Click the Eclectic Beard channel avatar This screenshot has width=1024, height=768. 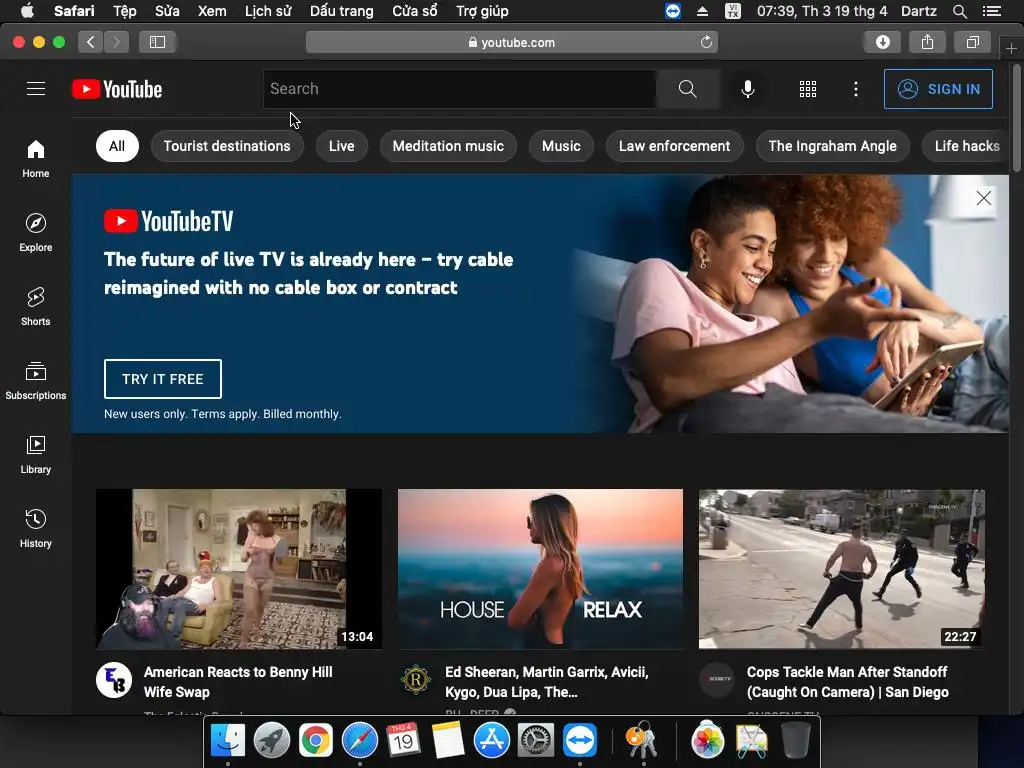[114, 680]
